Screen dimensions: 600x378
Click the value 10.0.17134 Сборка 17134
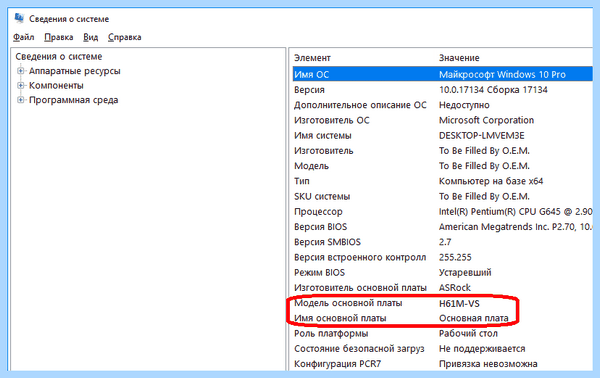493,90
